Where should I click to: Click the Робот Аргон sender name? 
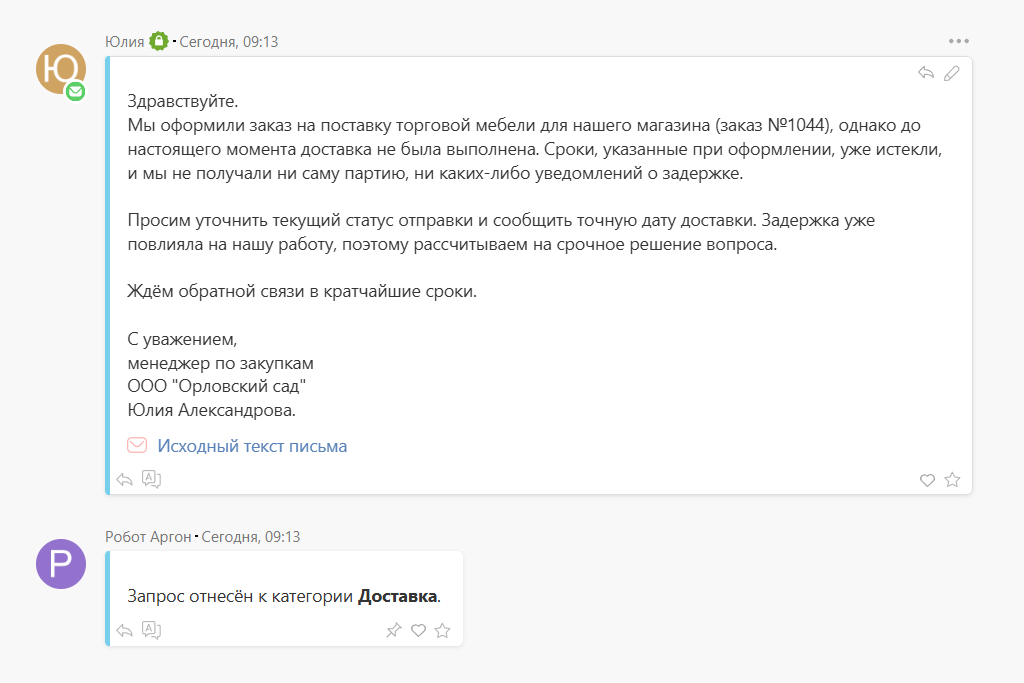pos(148,537)
